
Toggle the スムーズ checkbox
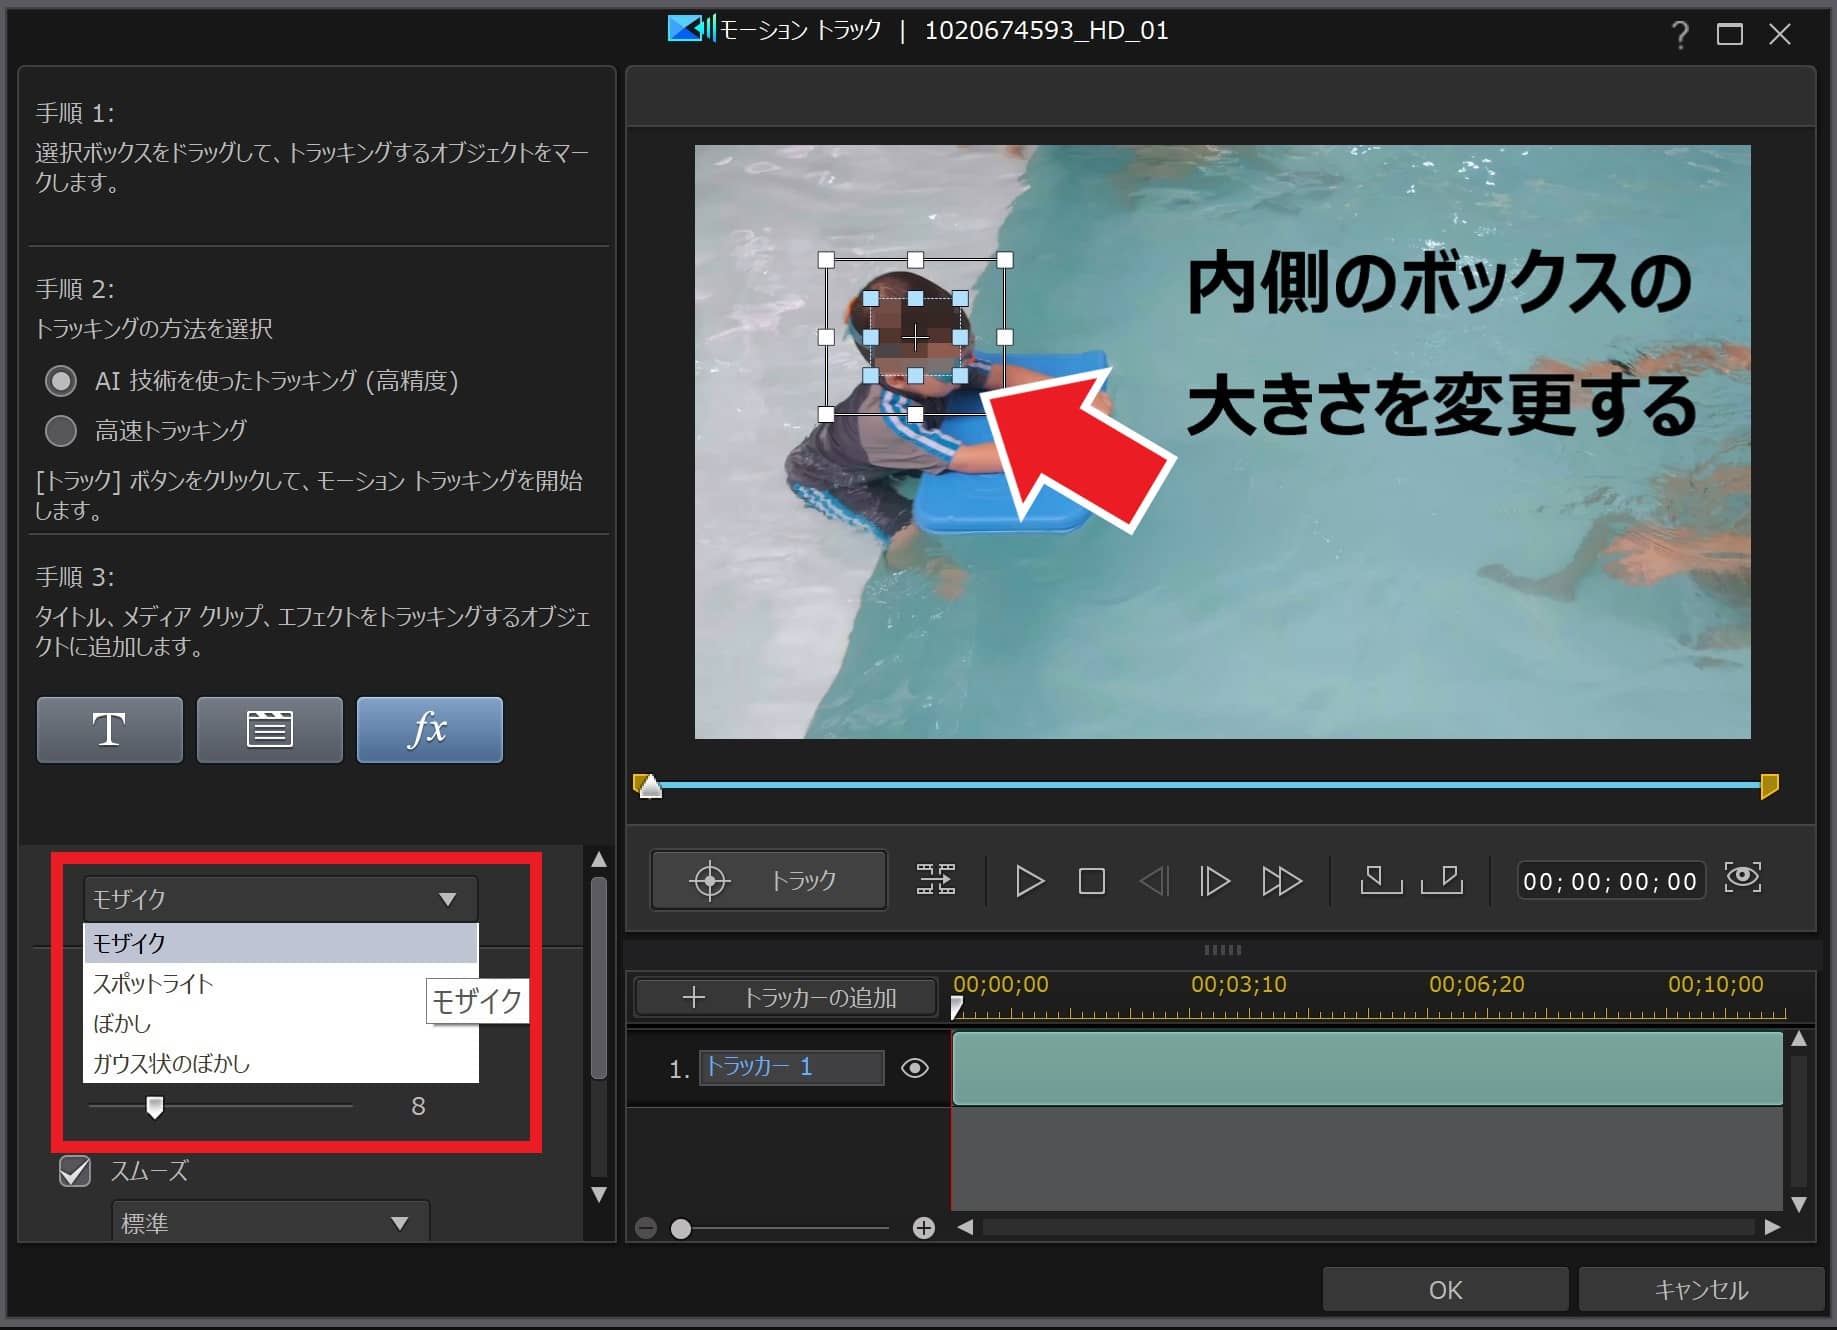pos(75,1171)
